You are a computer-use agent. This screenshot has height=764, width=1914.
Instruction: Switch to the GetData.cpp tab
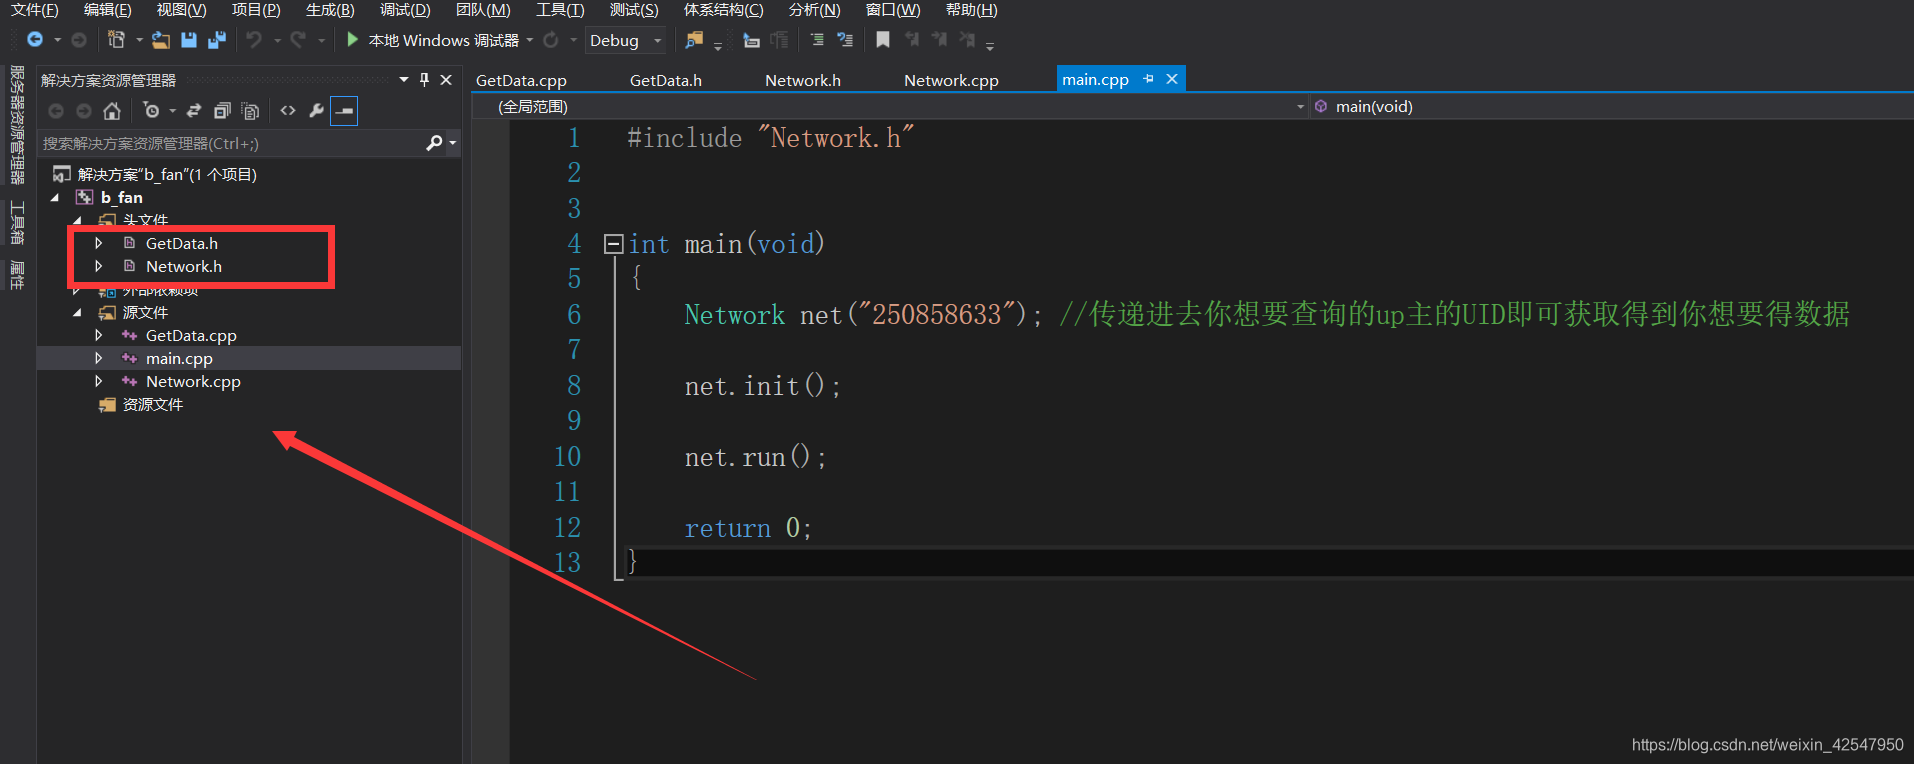point(521,80)
